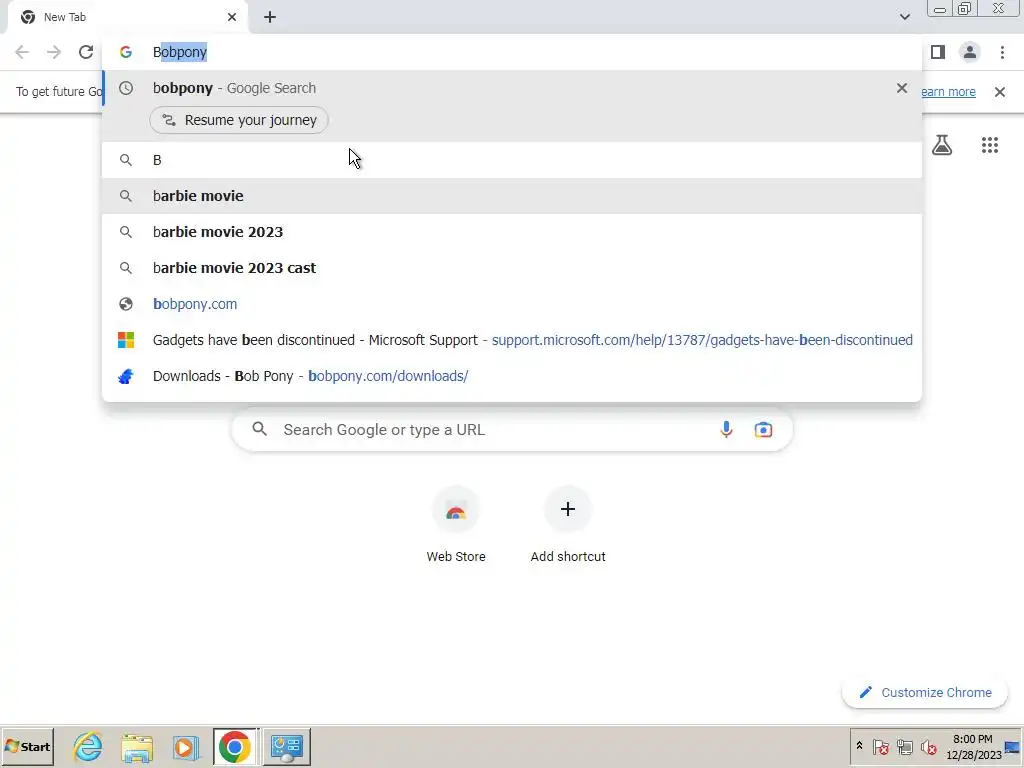
Task: Open Gadgets have been discontinued suggestion
Action: pos(512,340)
